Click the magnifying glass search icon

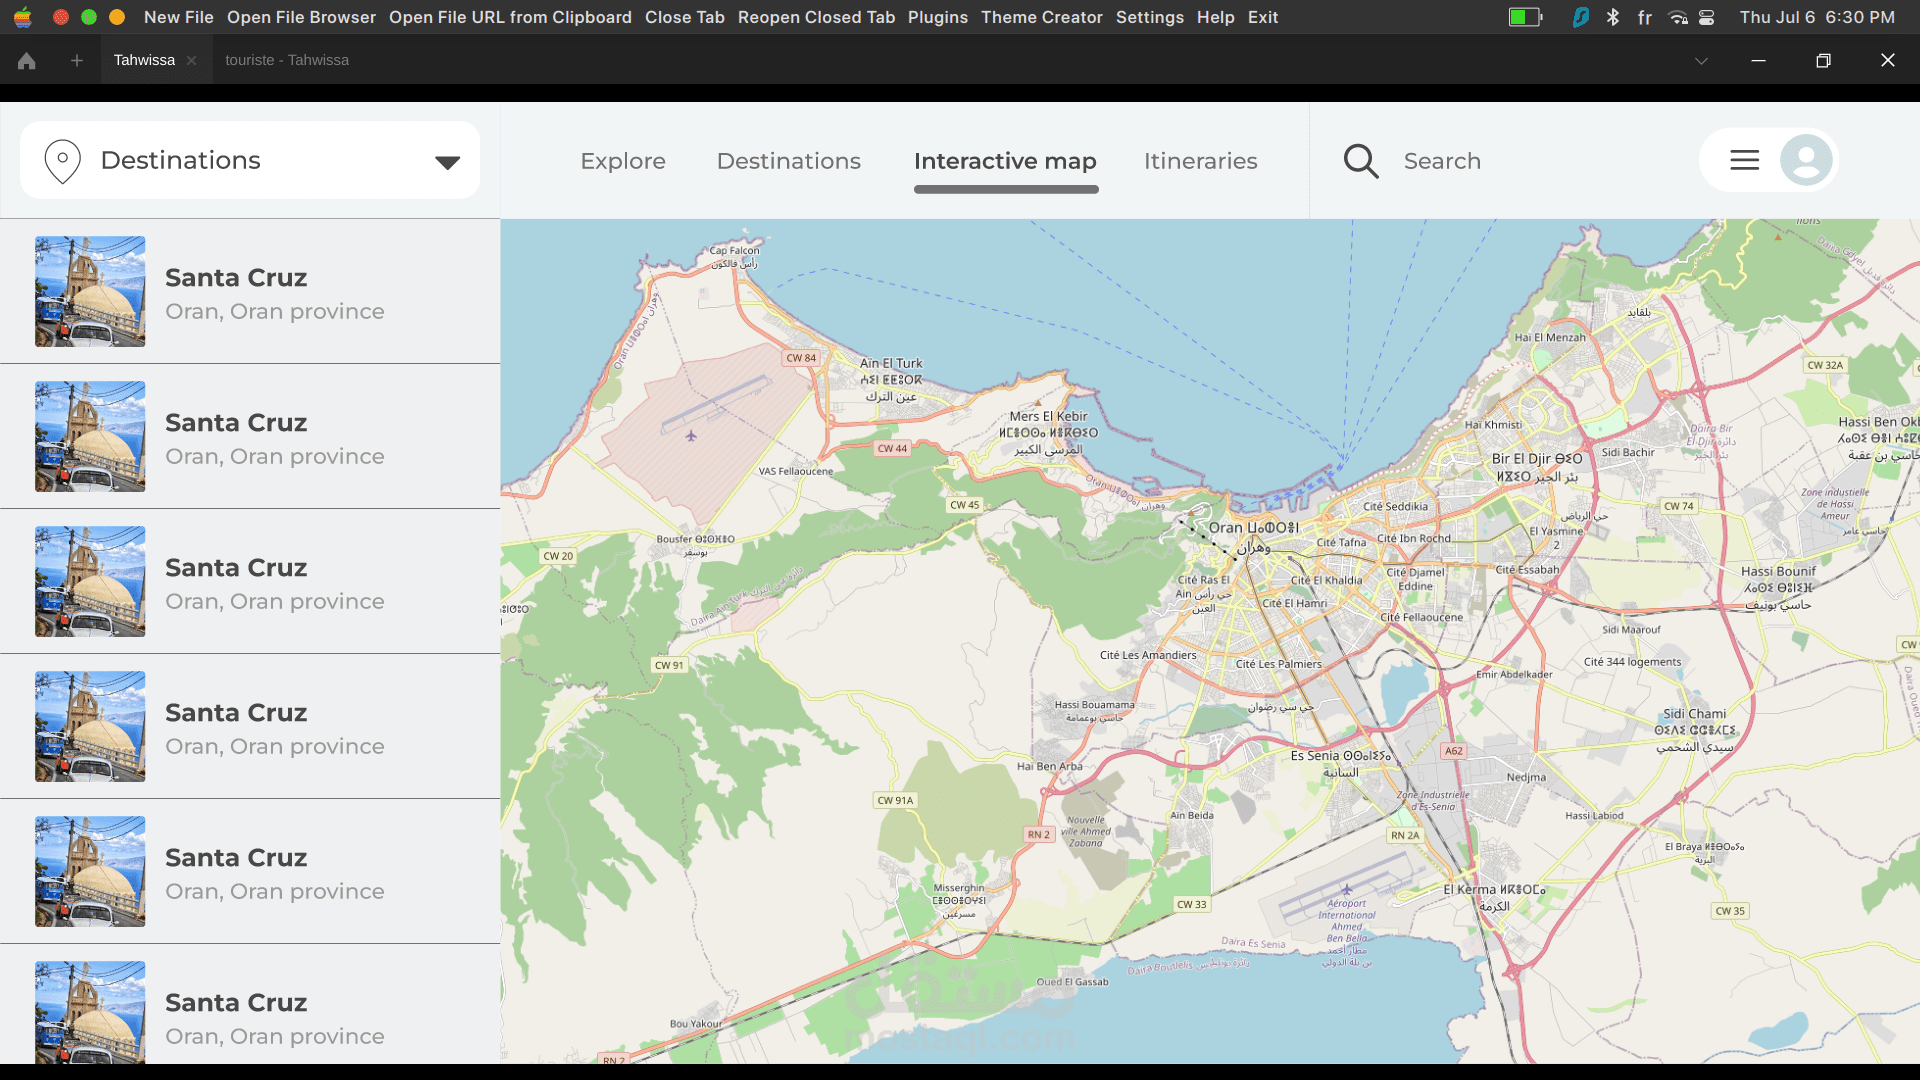pyautogui.click(x=1360, y=161)
